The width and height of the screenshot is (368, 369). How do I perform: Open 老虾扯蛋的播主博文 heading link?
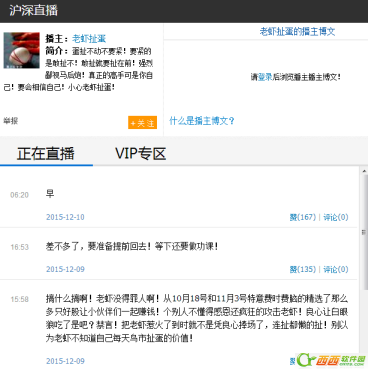point(297,32)
